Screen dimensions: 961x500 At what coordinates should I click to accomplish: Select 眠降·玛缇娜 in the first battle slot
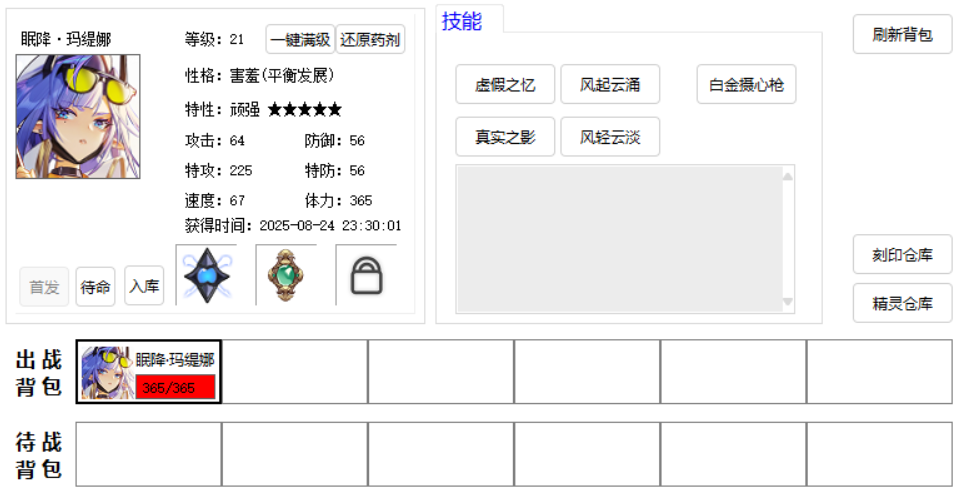coord(149,372)
